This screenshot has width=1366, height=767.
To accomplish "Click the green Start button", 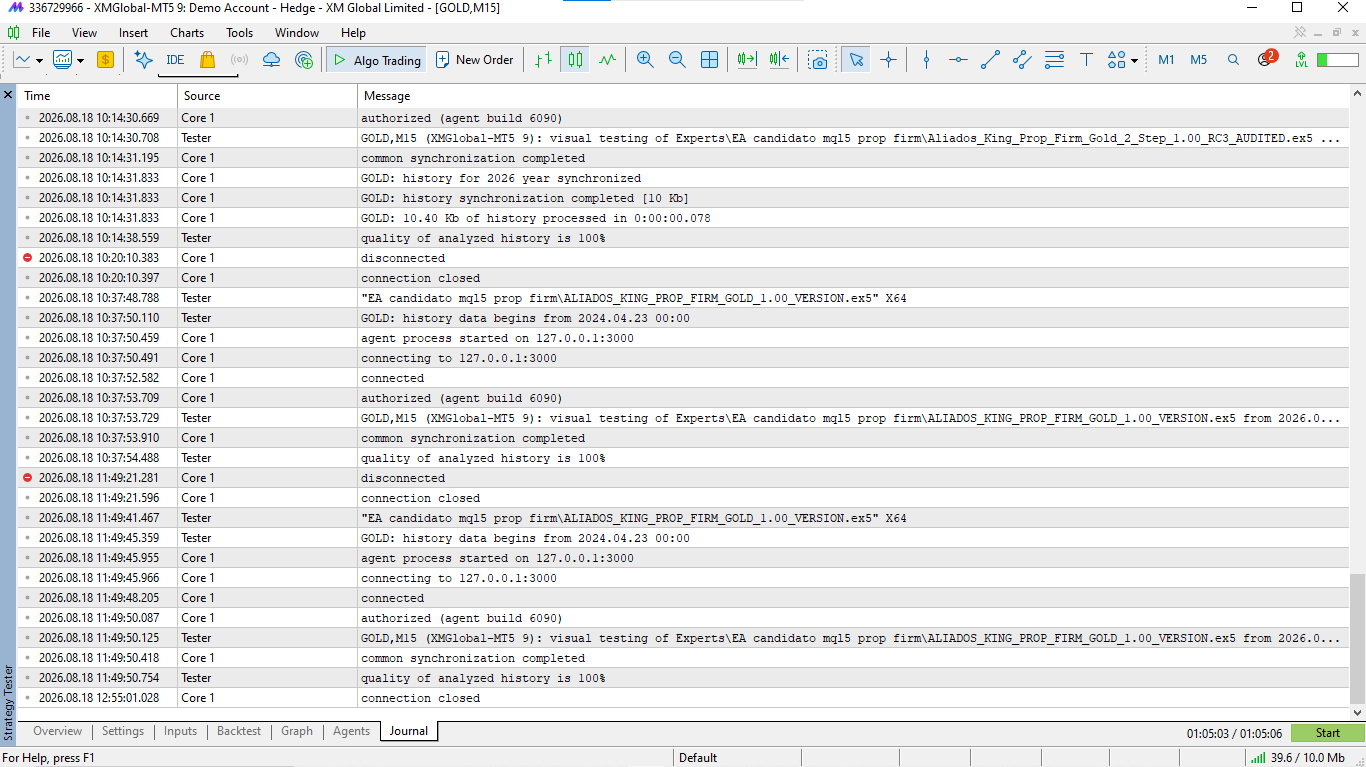I will (x=1328, y=733).
